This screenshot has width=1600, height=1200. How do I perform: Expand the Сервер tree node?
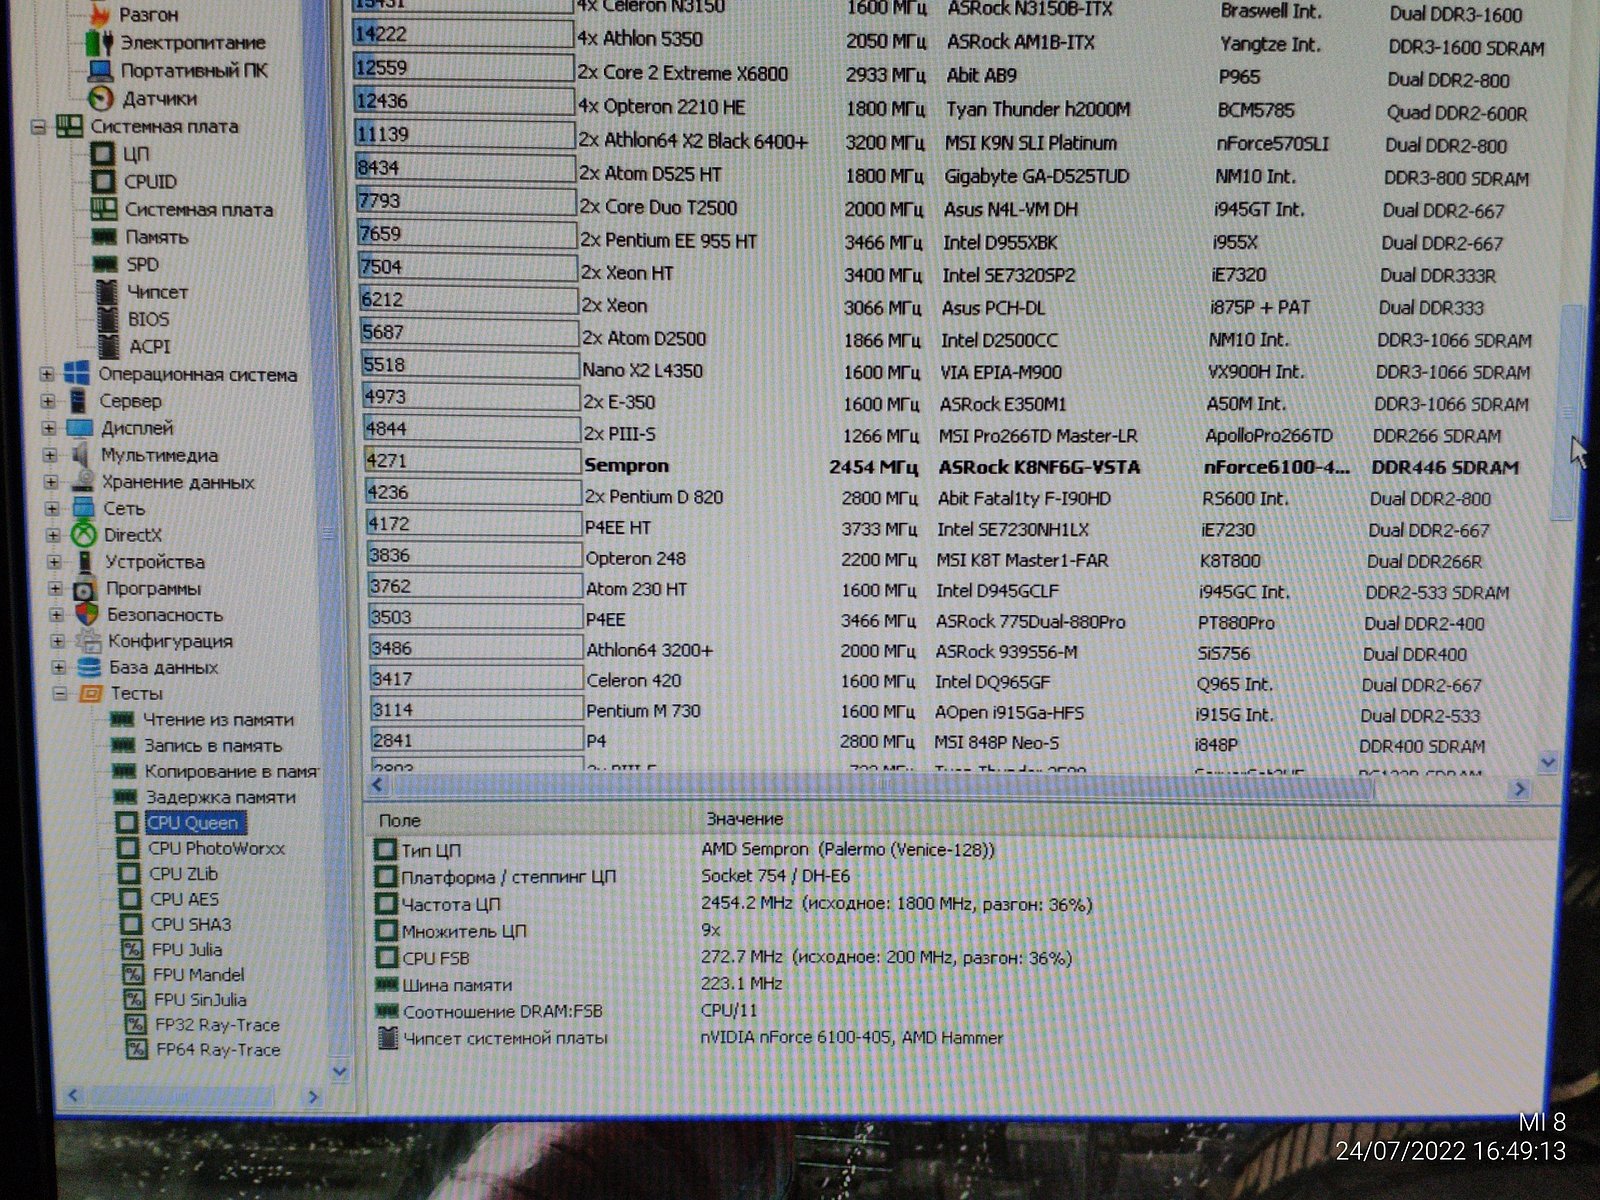pos(48,401)
